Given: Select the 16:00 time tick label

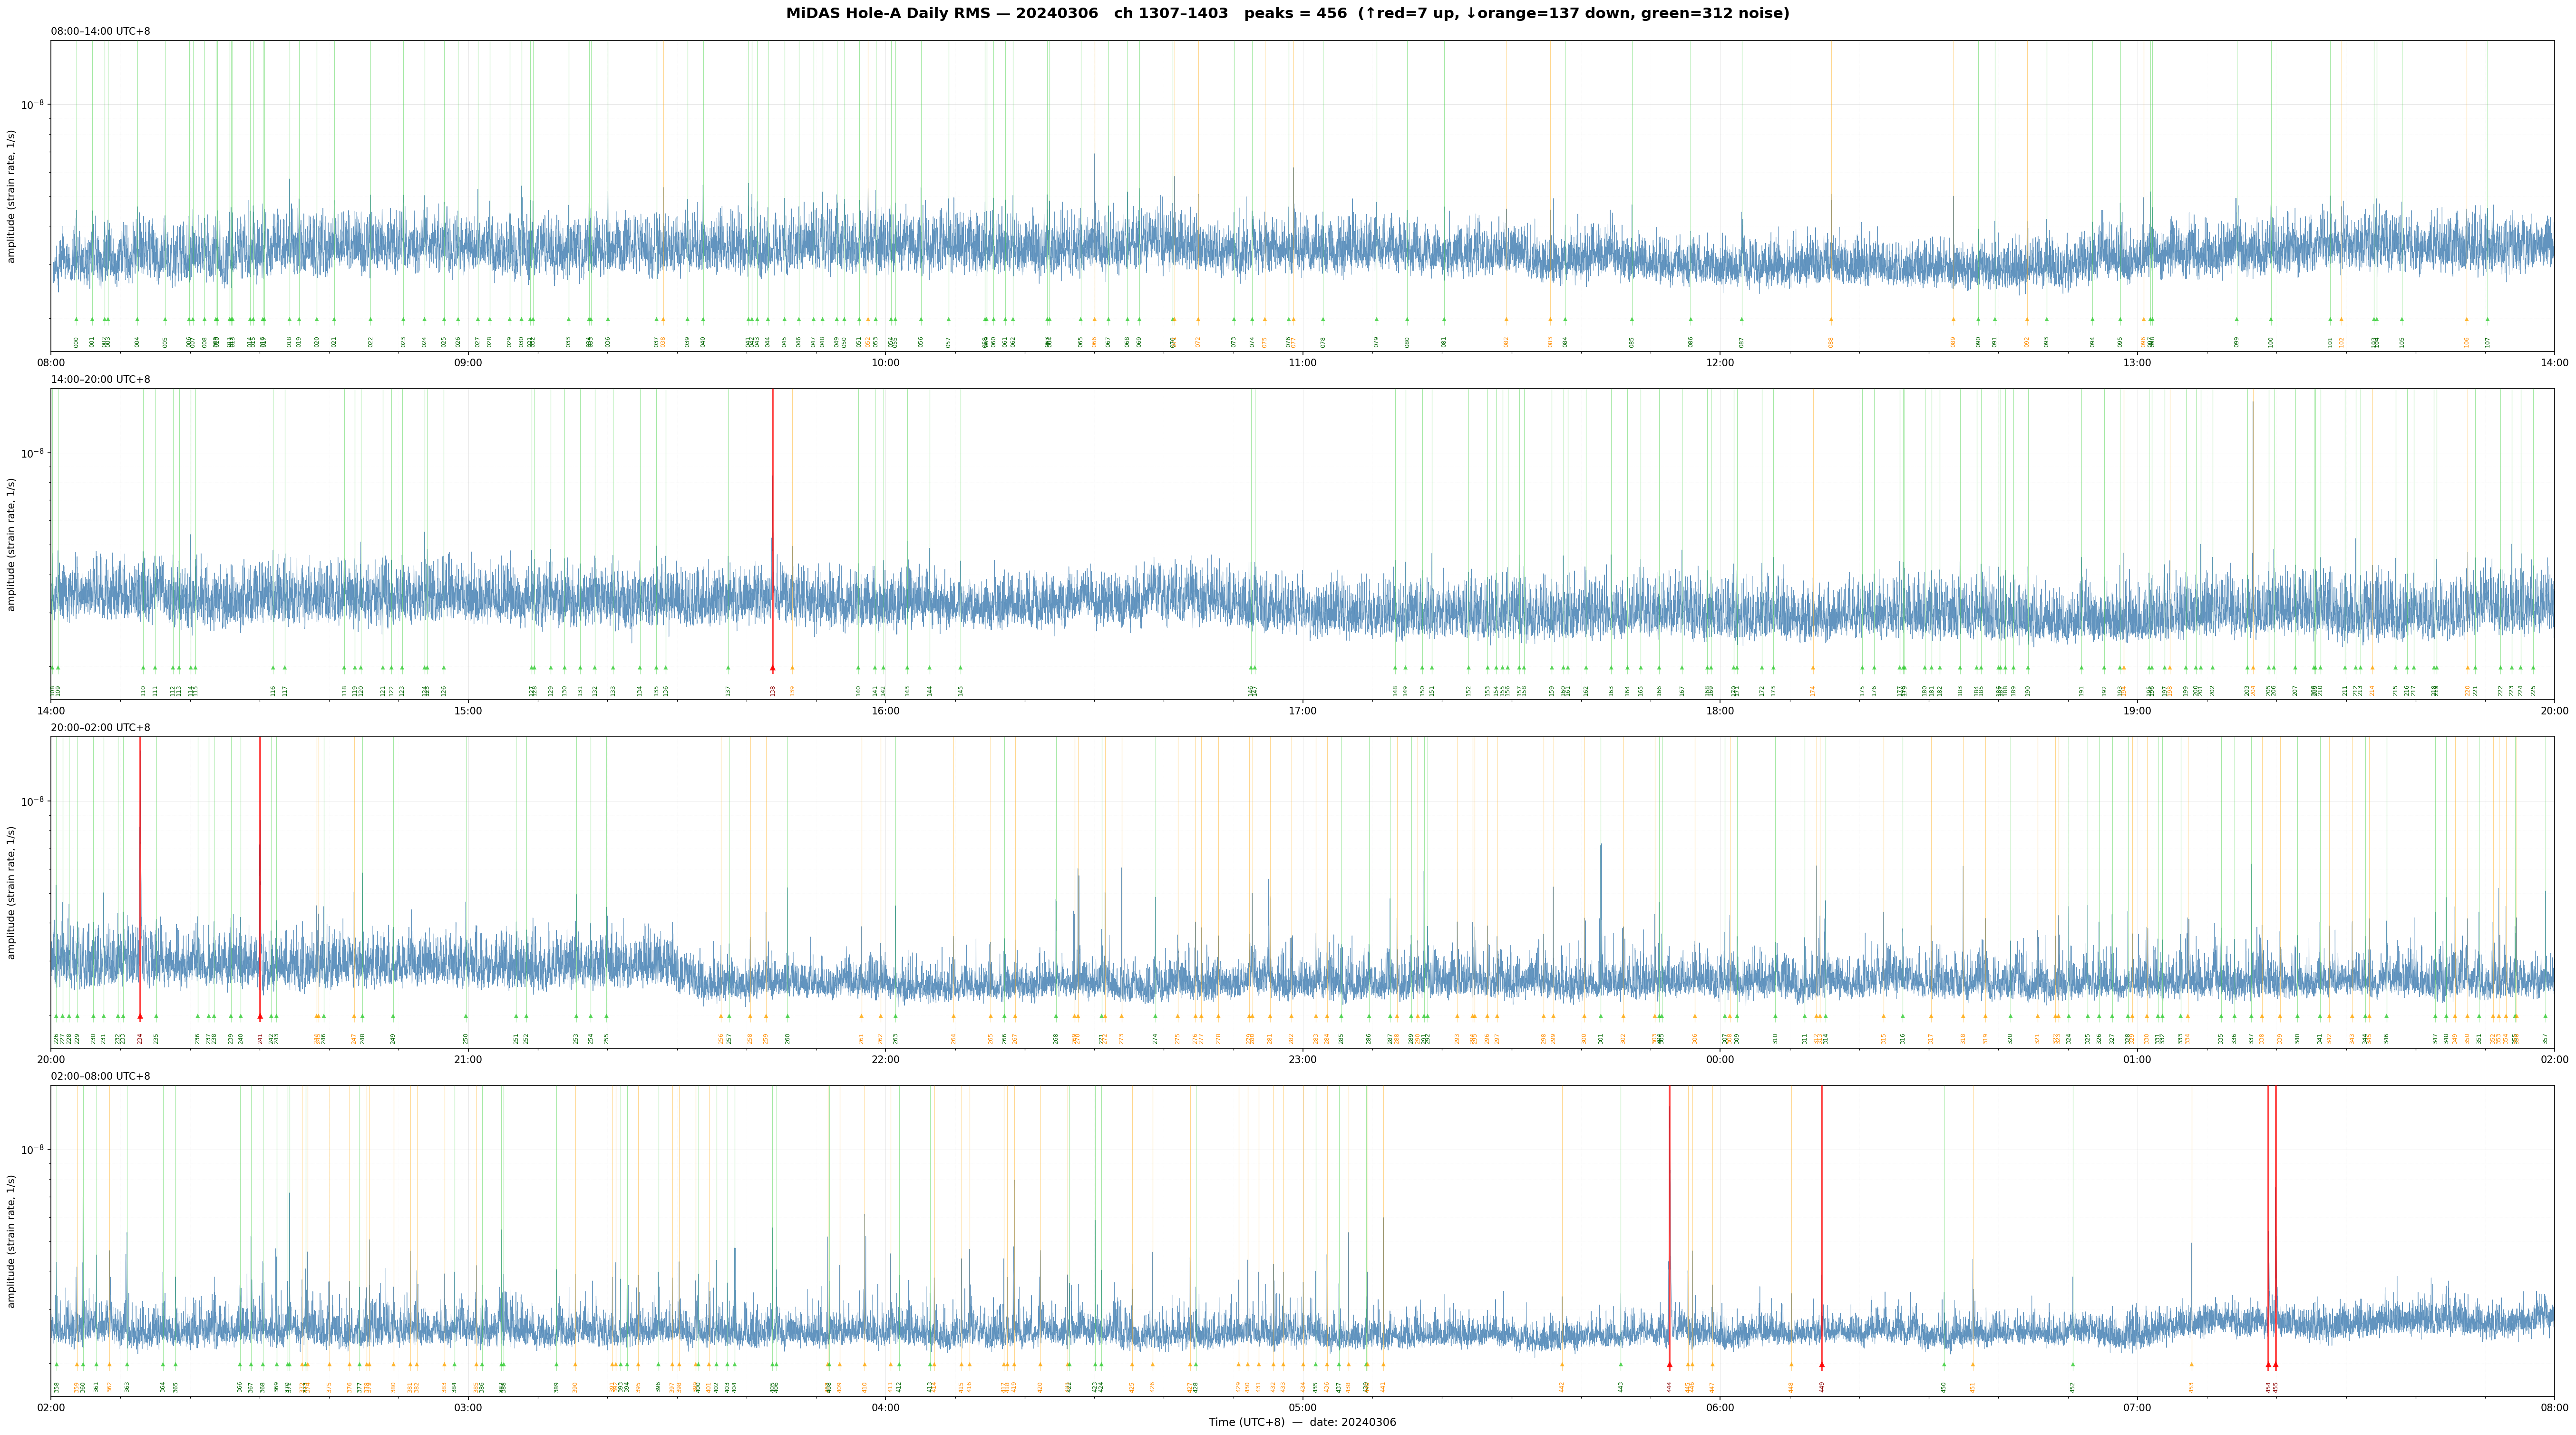Looking at the screenshot, I should [885, 711].
